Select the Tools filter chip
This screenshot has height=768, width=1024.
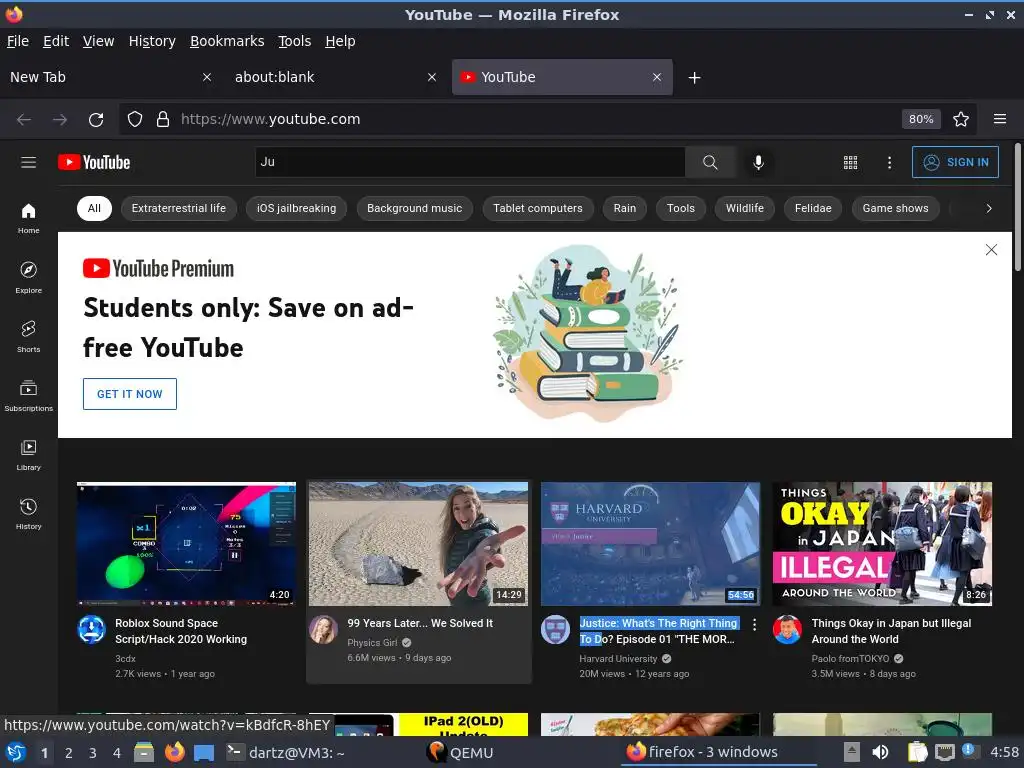click(x=680, y=208)
